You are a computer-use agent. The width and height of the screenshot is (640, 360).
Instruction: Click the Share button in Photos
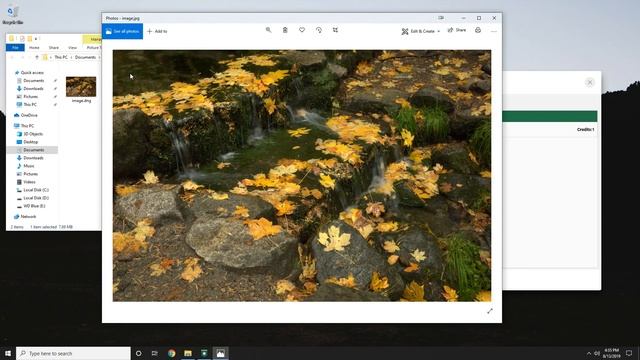pos(457,30)
